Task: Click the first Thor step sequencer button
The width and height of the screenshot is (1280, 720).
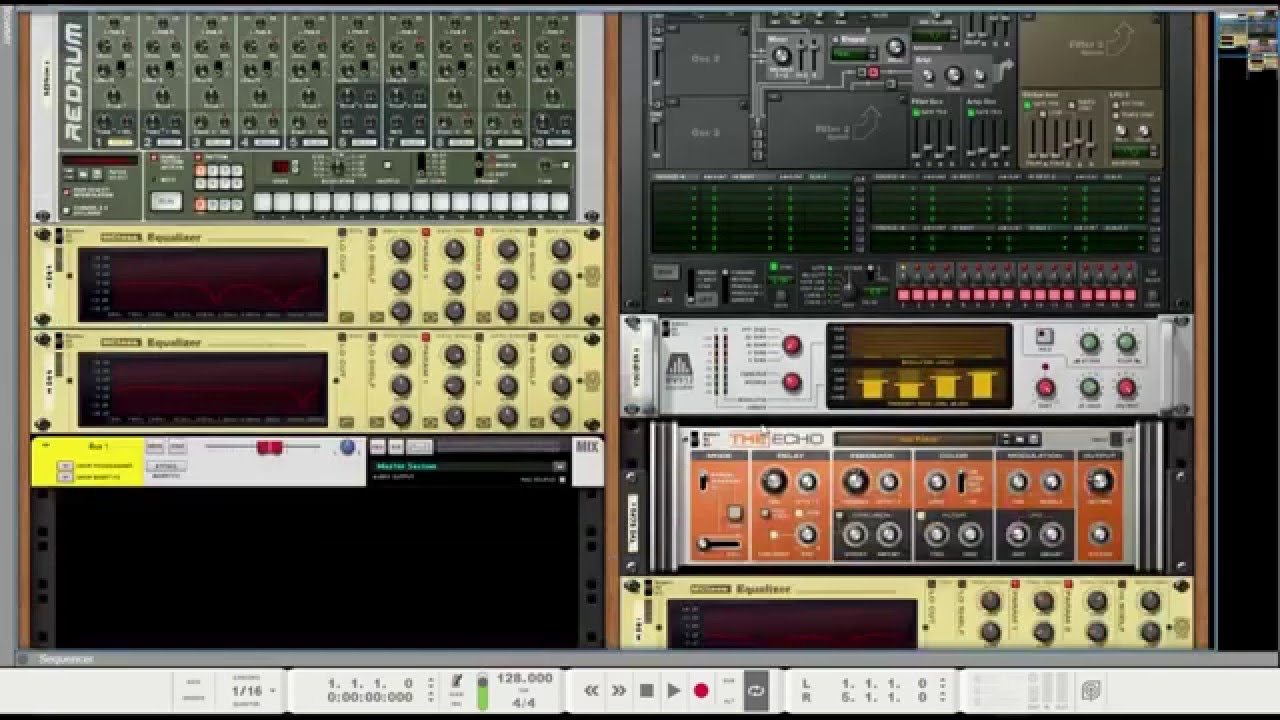Action: 903,295
